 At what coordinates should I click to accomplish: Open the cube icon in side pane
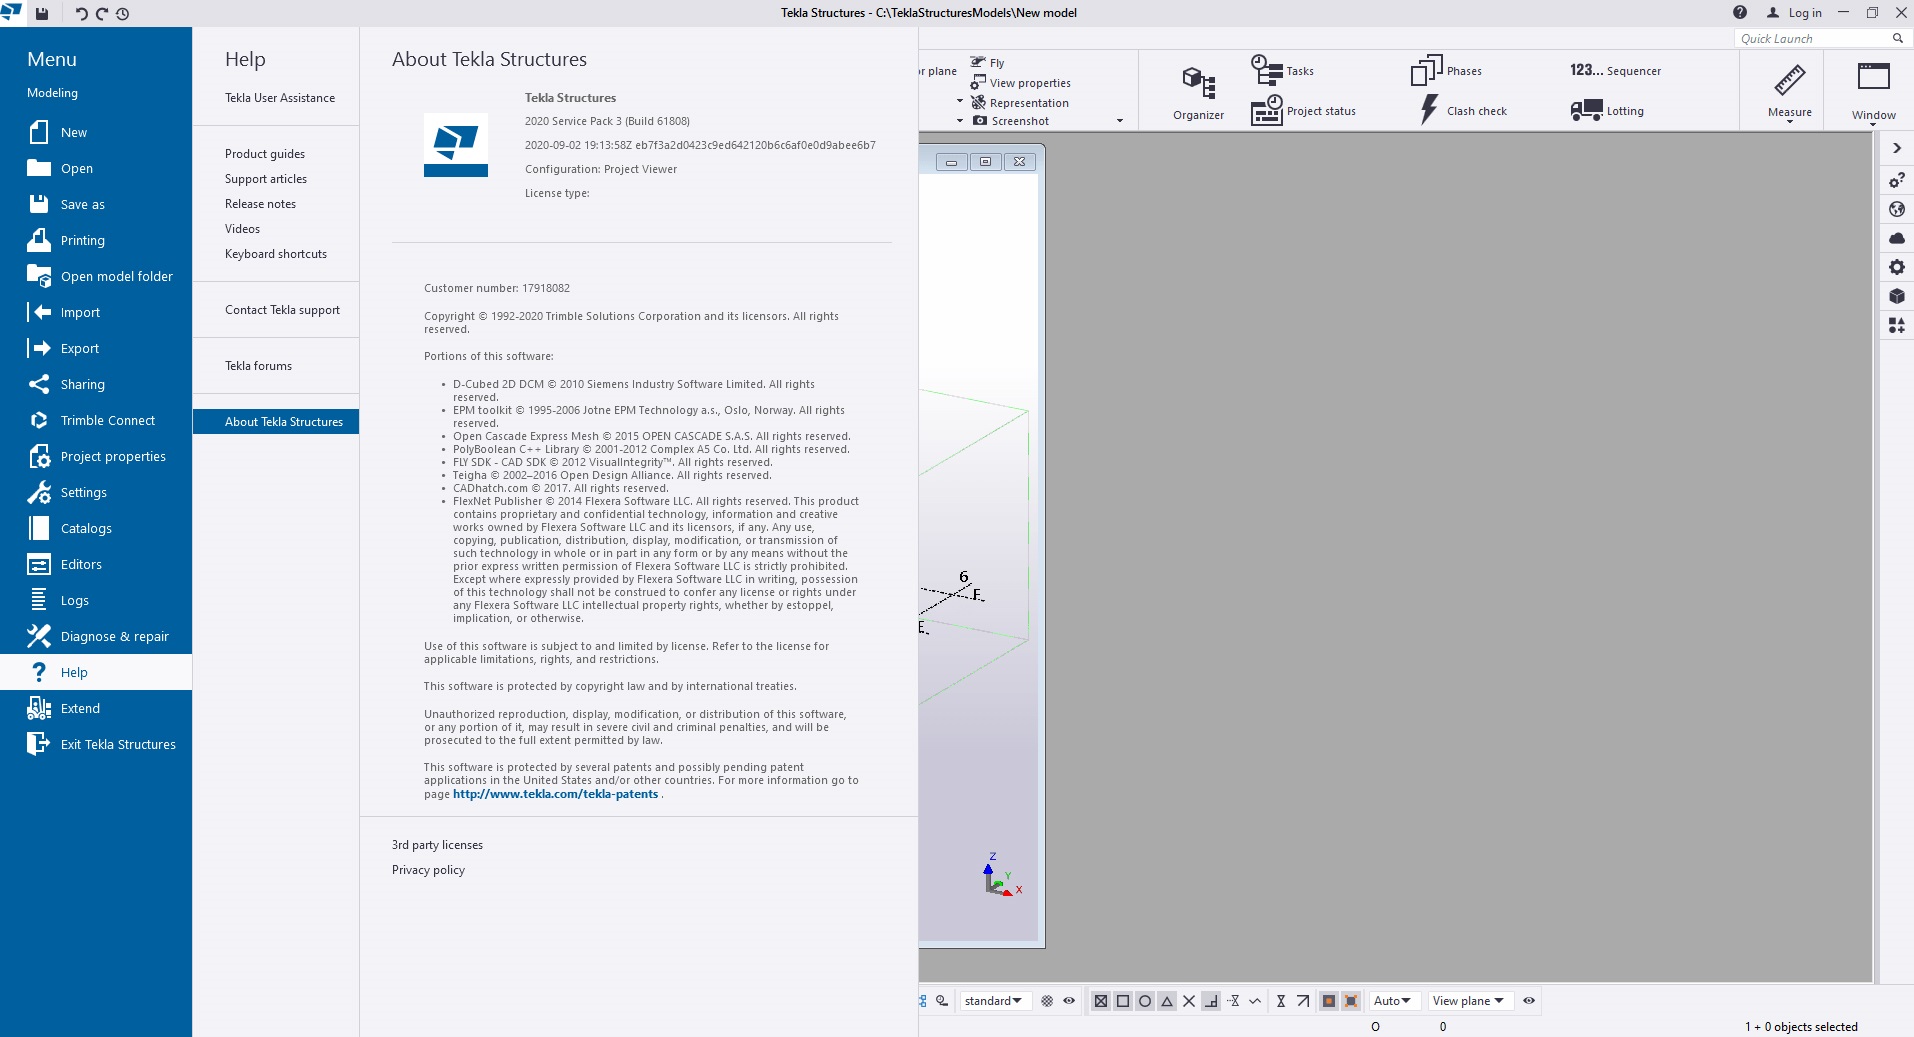(x=1896, y=296)
